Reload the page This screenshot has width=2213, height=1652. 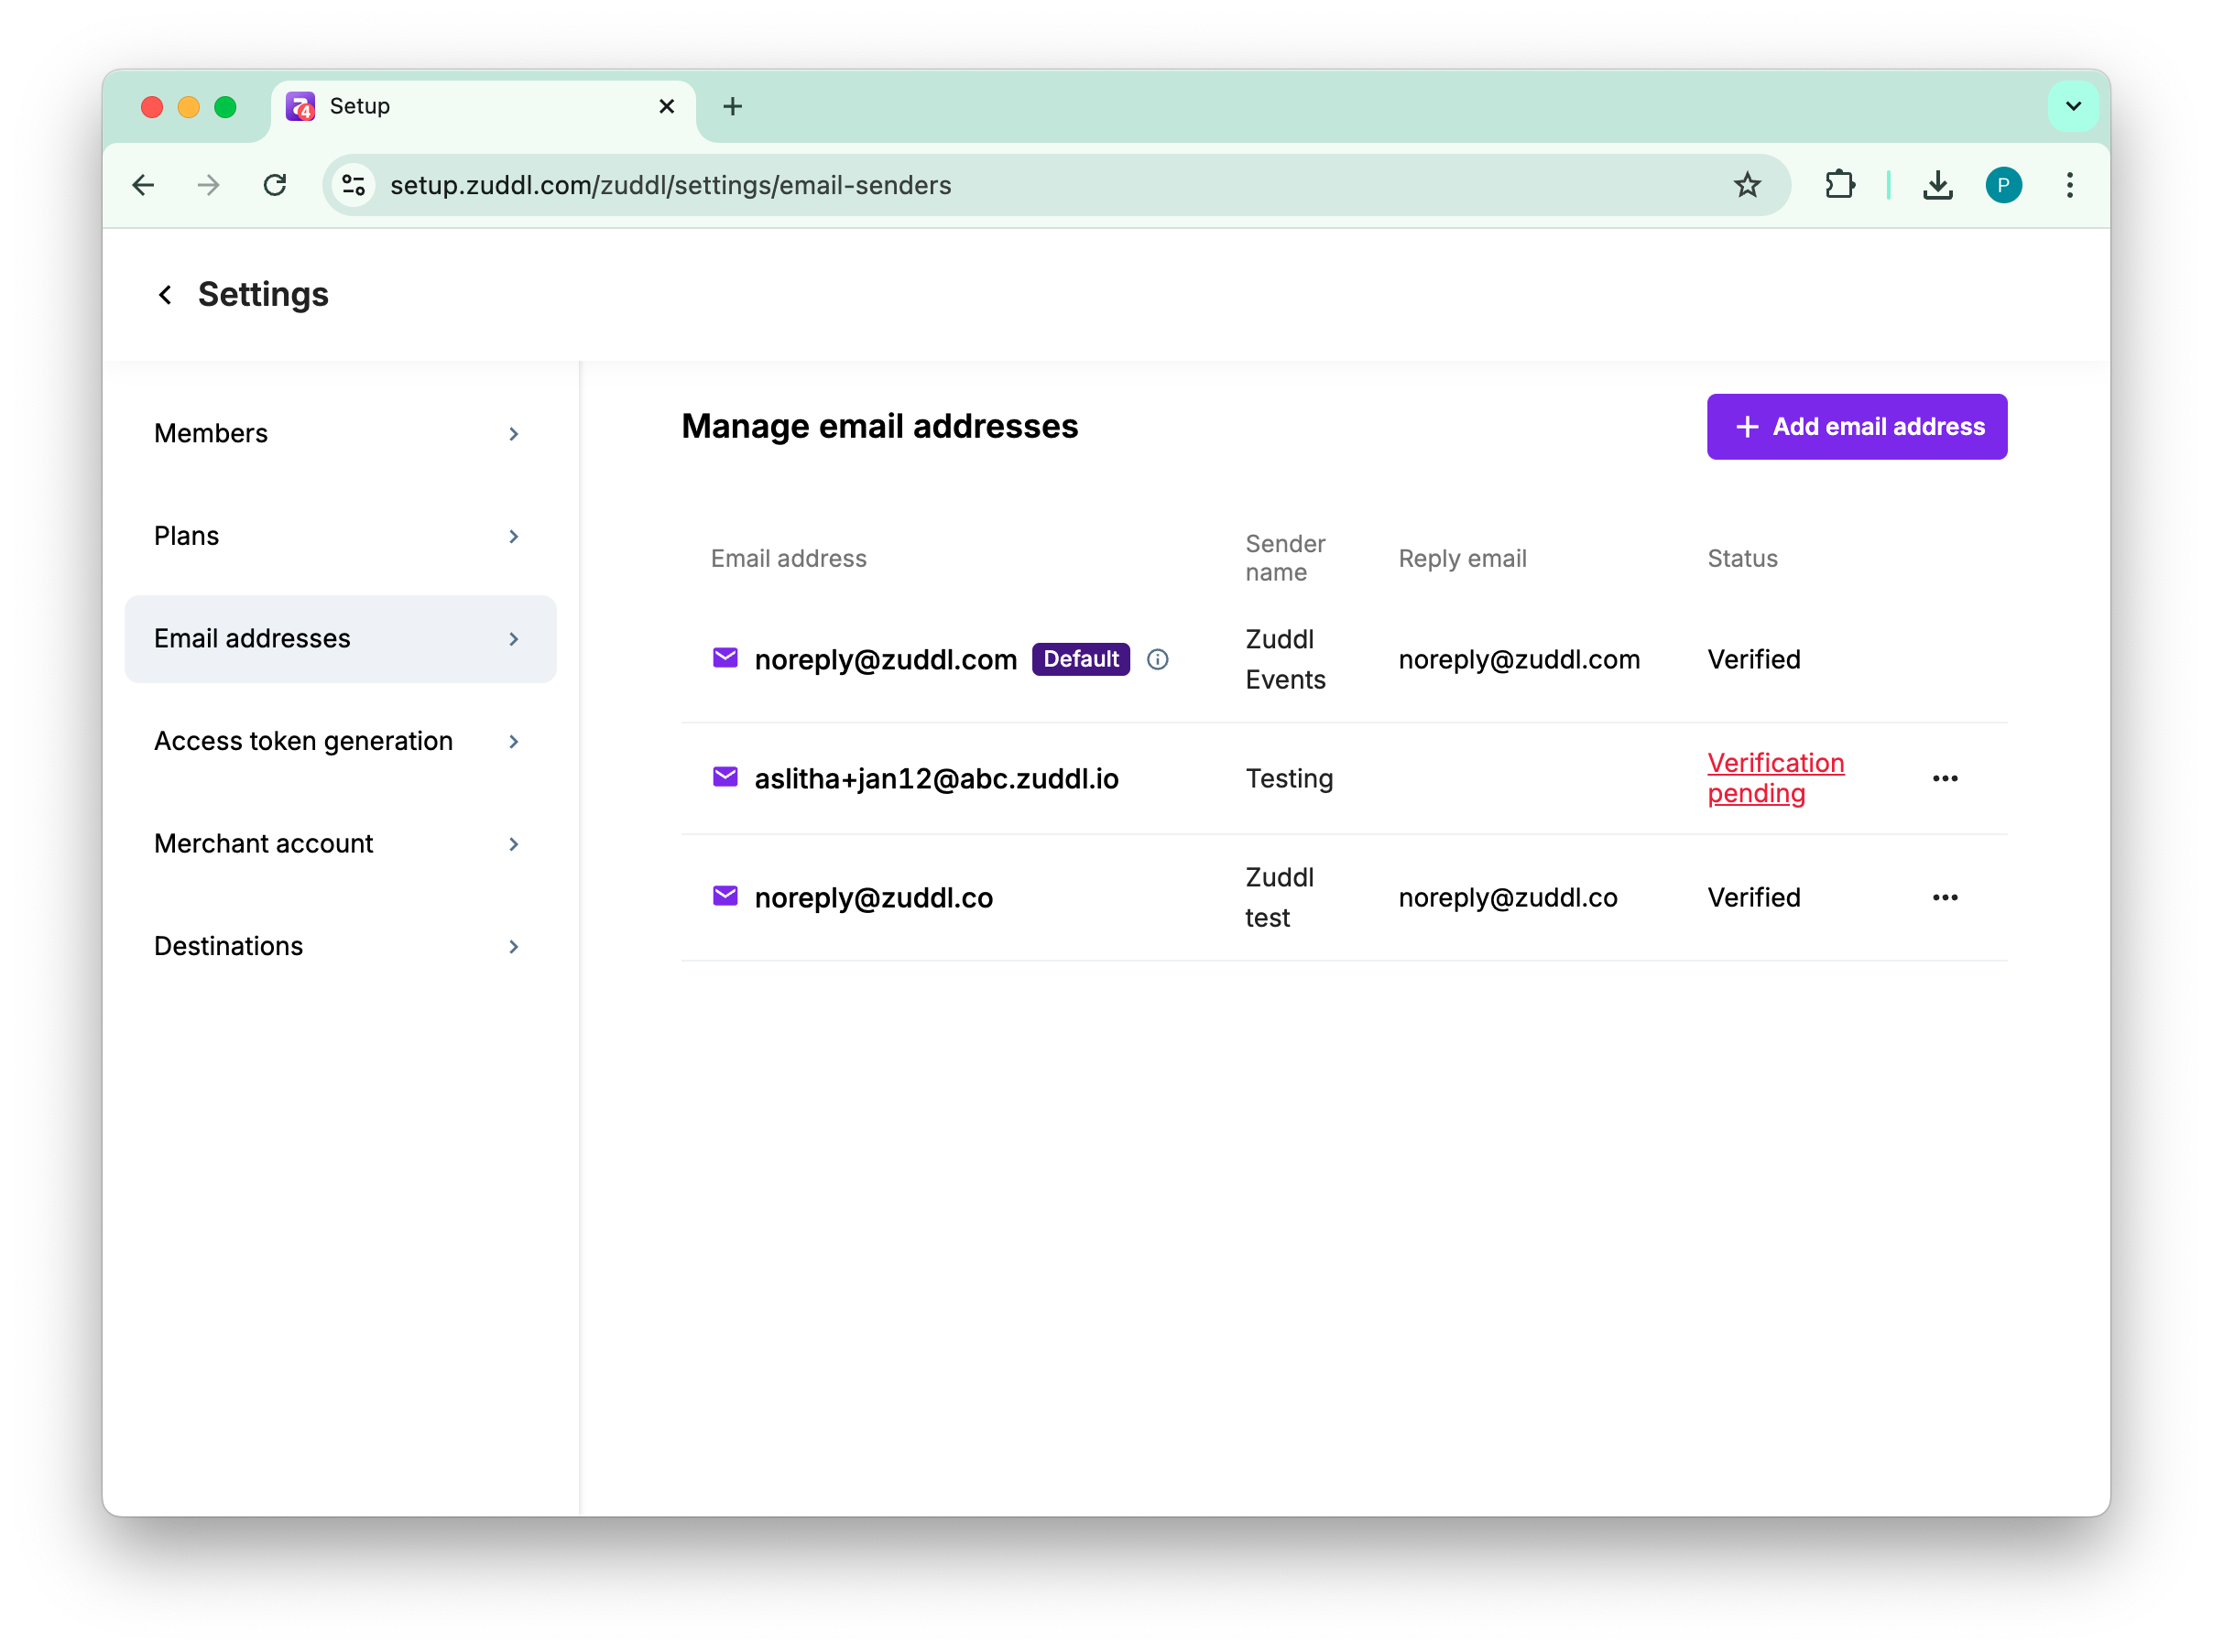pos(275,185)
